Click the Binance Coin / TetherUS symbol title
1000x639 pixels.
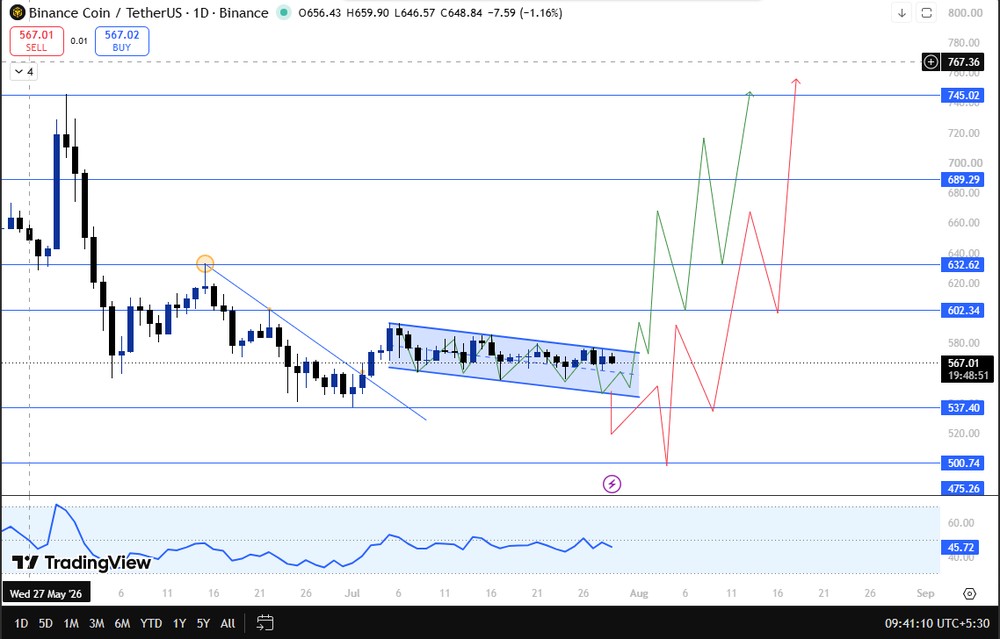[149, 13]
